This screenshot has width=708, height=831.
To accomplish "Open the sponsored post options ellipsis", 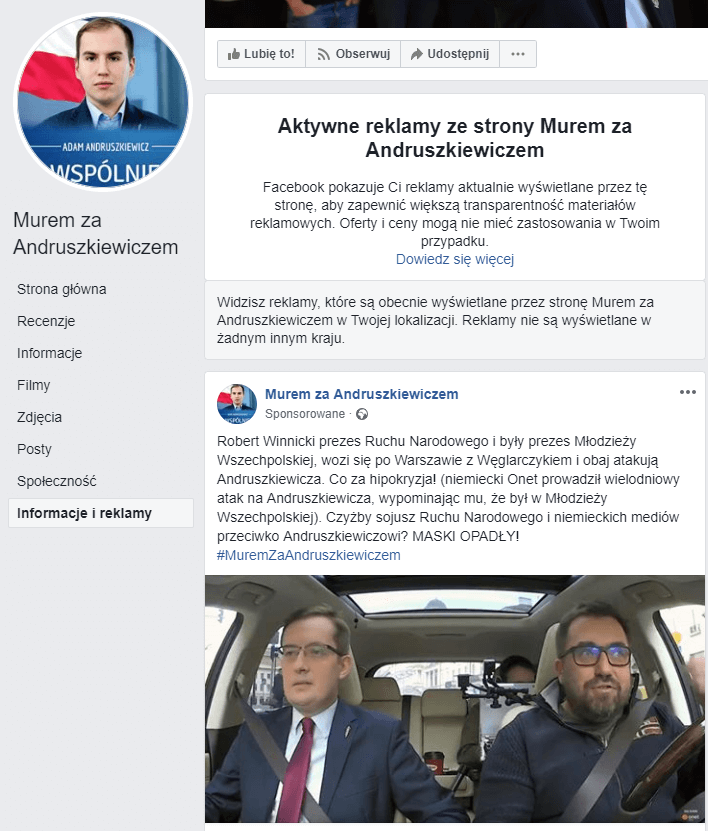I will pyautogui.click(x=687, y=392).
